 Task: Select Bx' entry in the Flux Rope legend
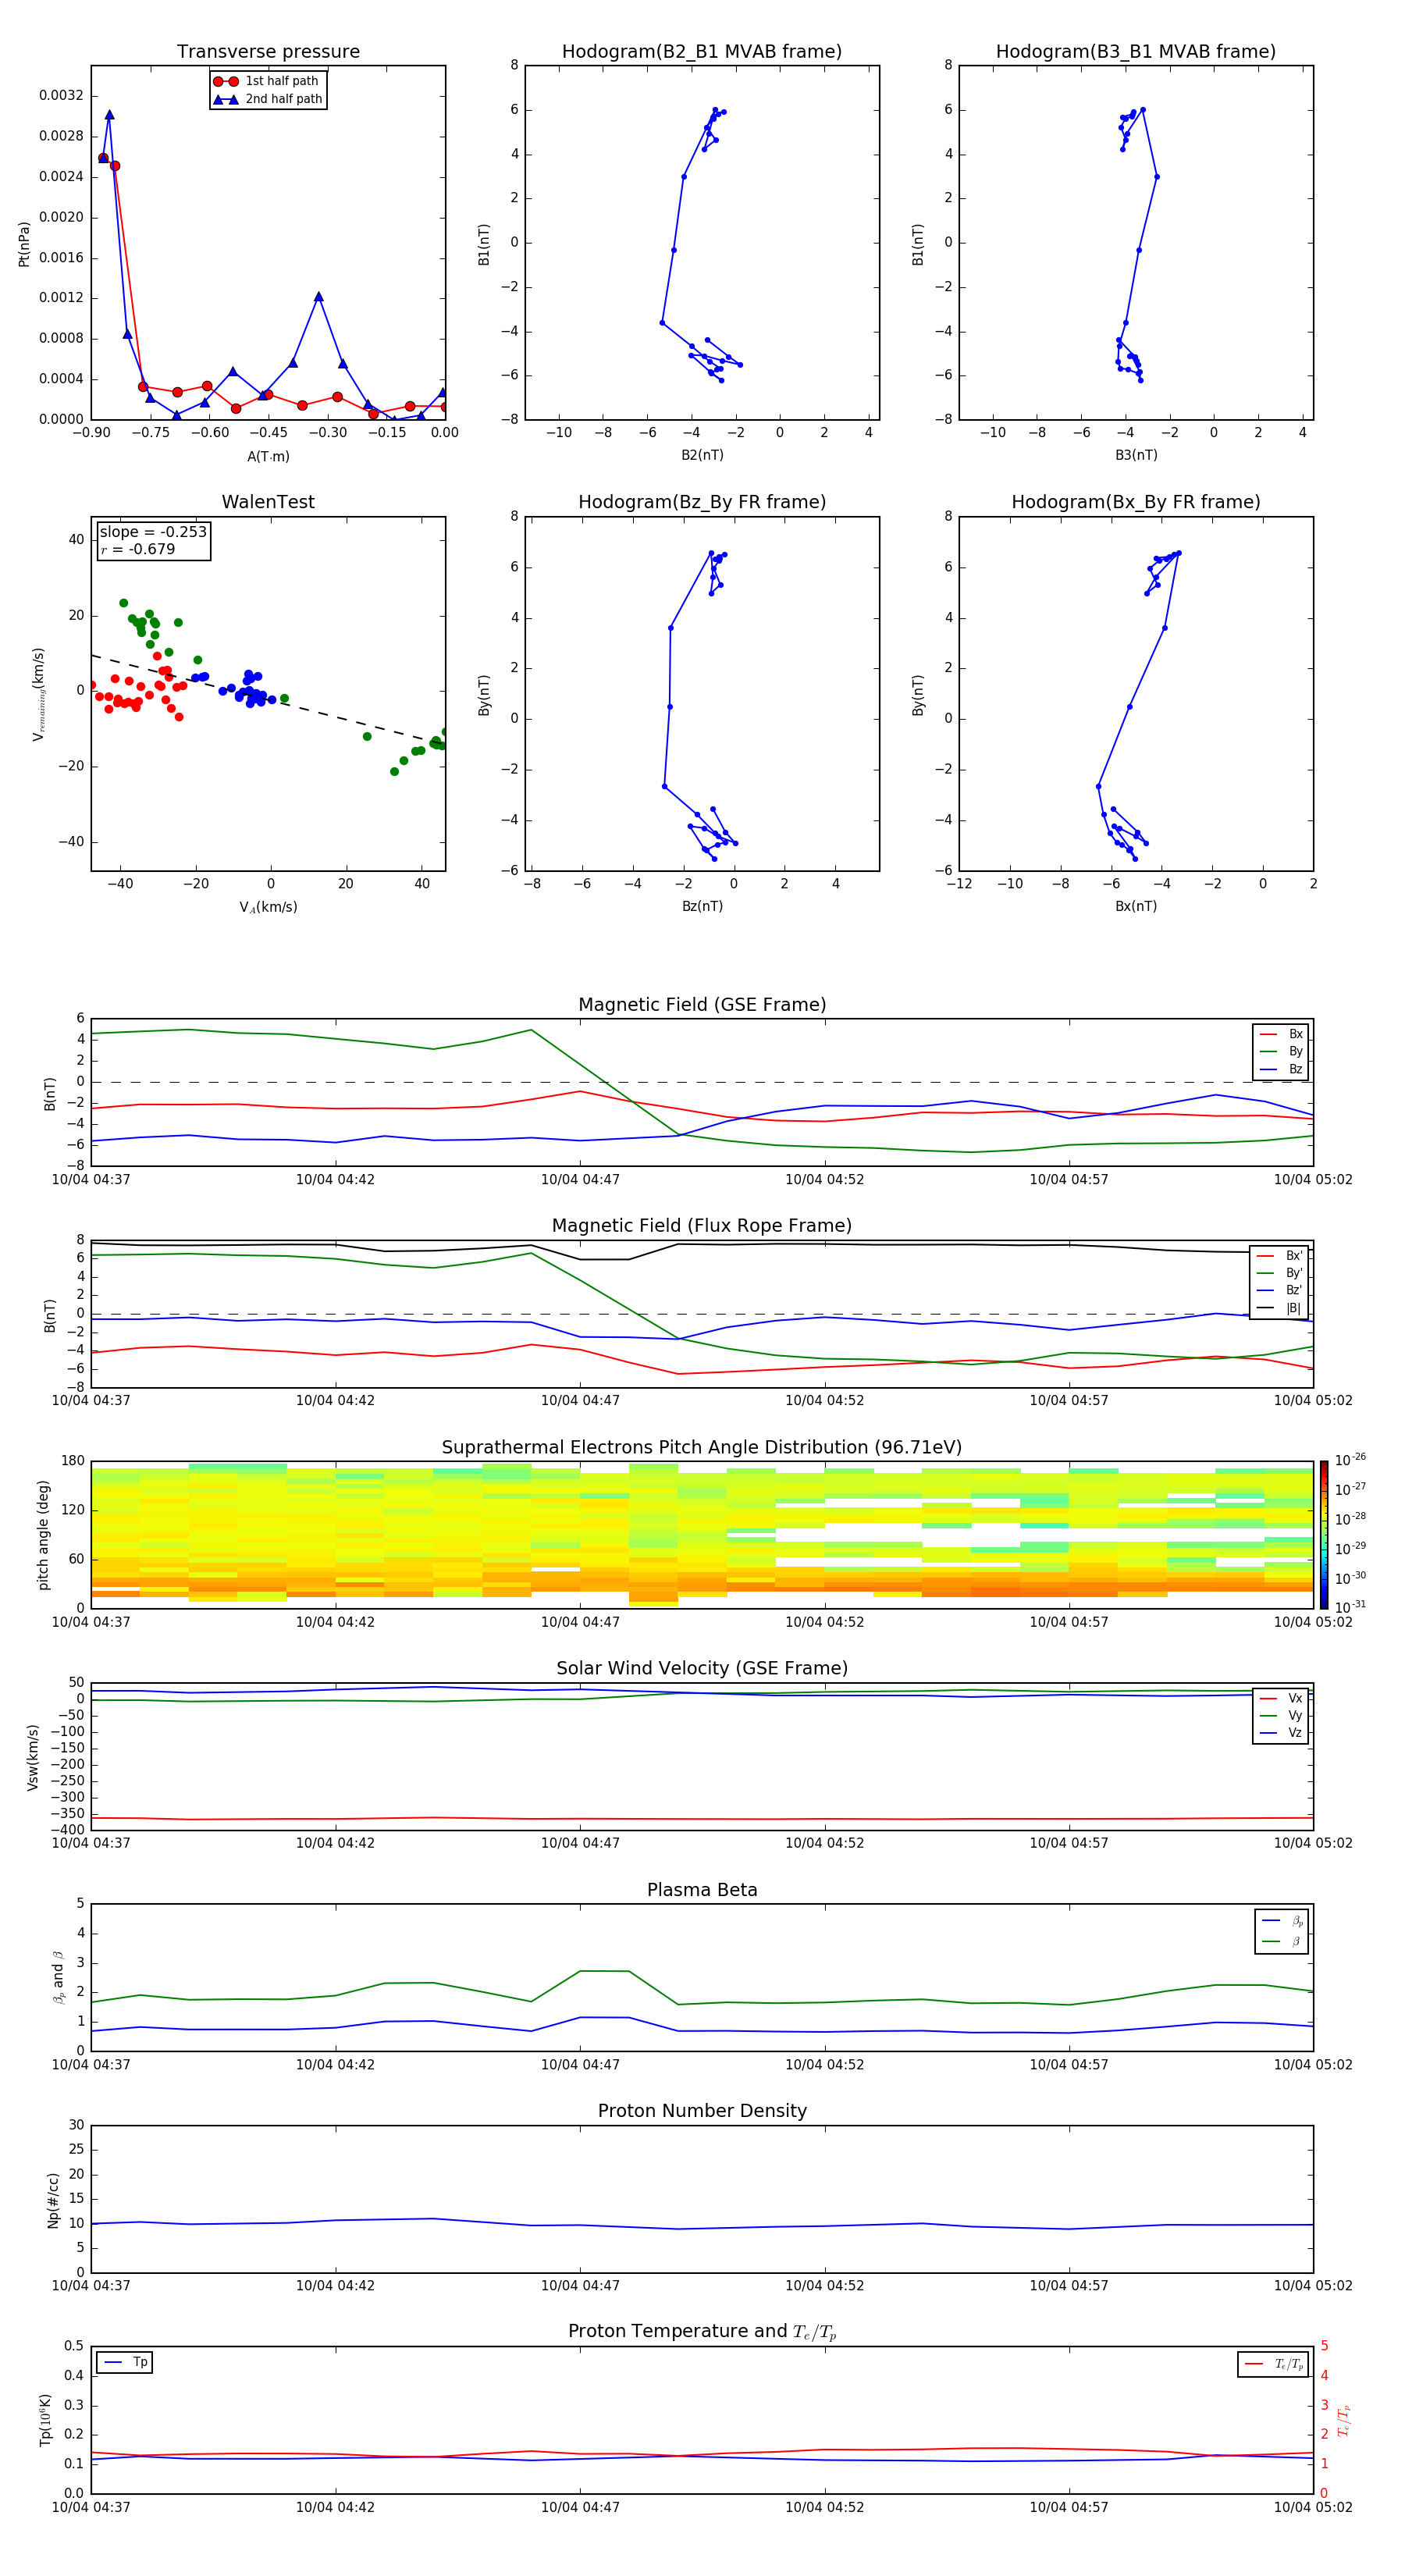pos(1279,1256)
